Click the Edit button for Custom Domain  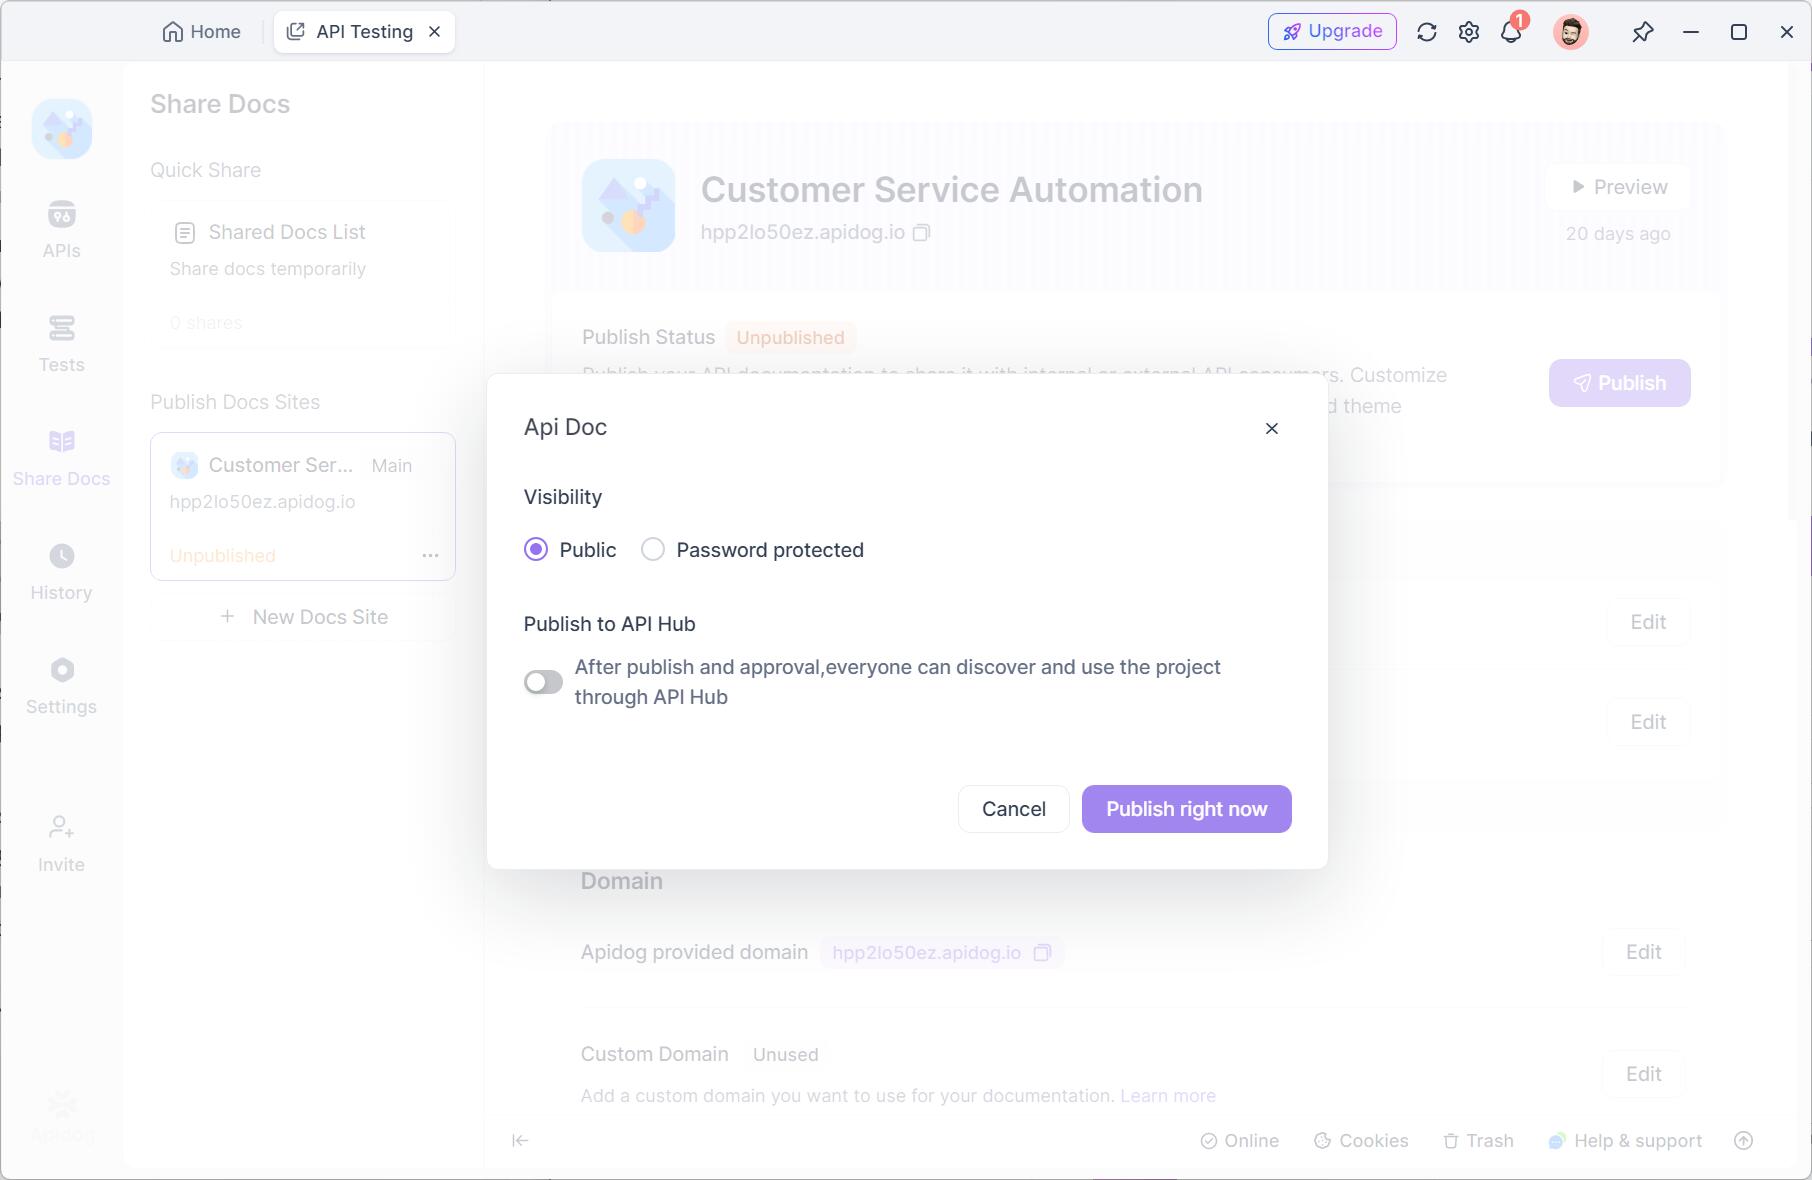1644,1074
